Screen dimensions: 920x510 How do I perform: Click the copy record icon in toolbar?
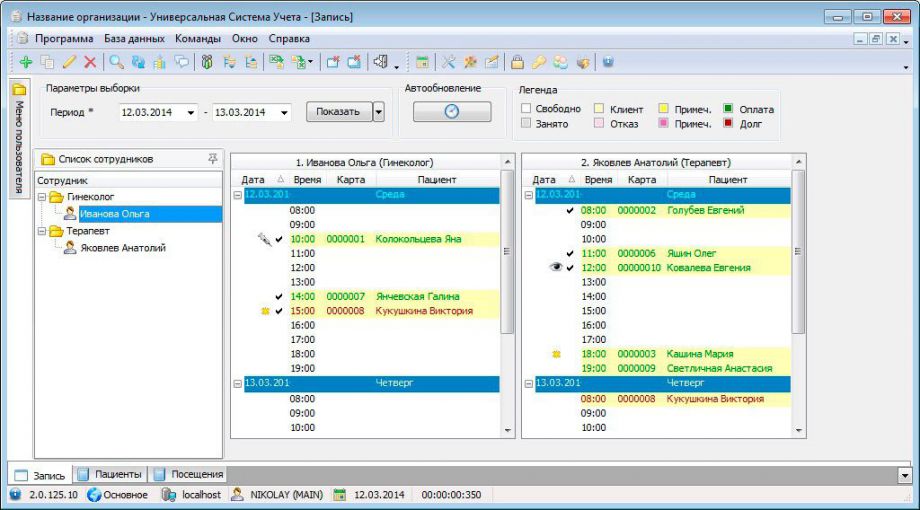pos(47,62)
